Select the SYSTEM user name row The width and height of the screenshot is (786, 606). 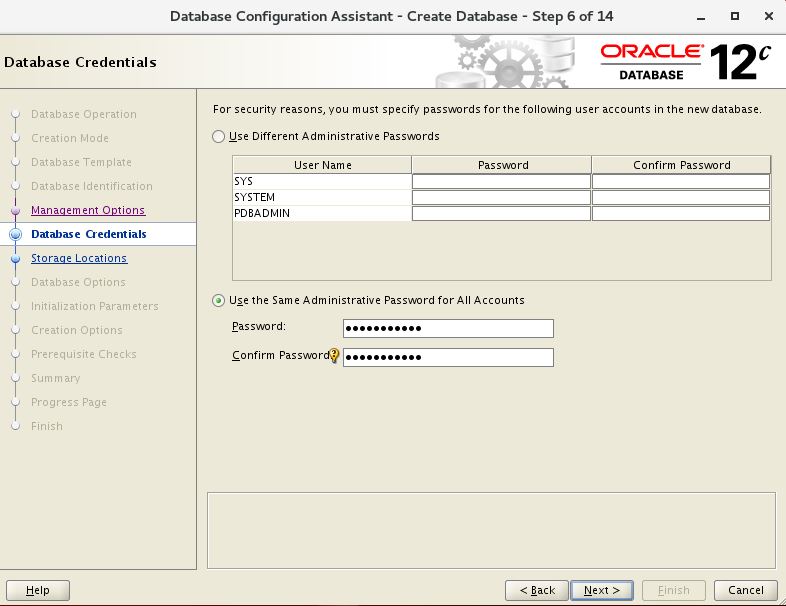click(x=322, y=197)
